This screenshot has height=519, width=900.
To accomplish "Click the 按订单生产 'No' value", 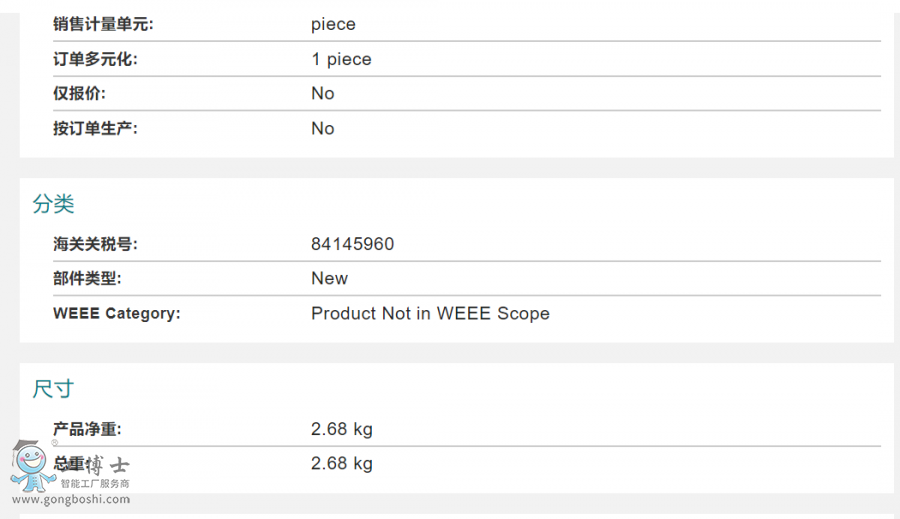I will (322, 128).
